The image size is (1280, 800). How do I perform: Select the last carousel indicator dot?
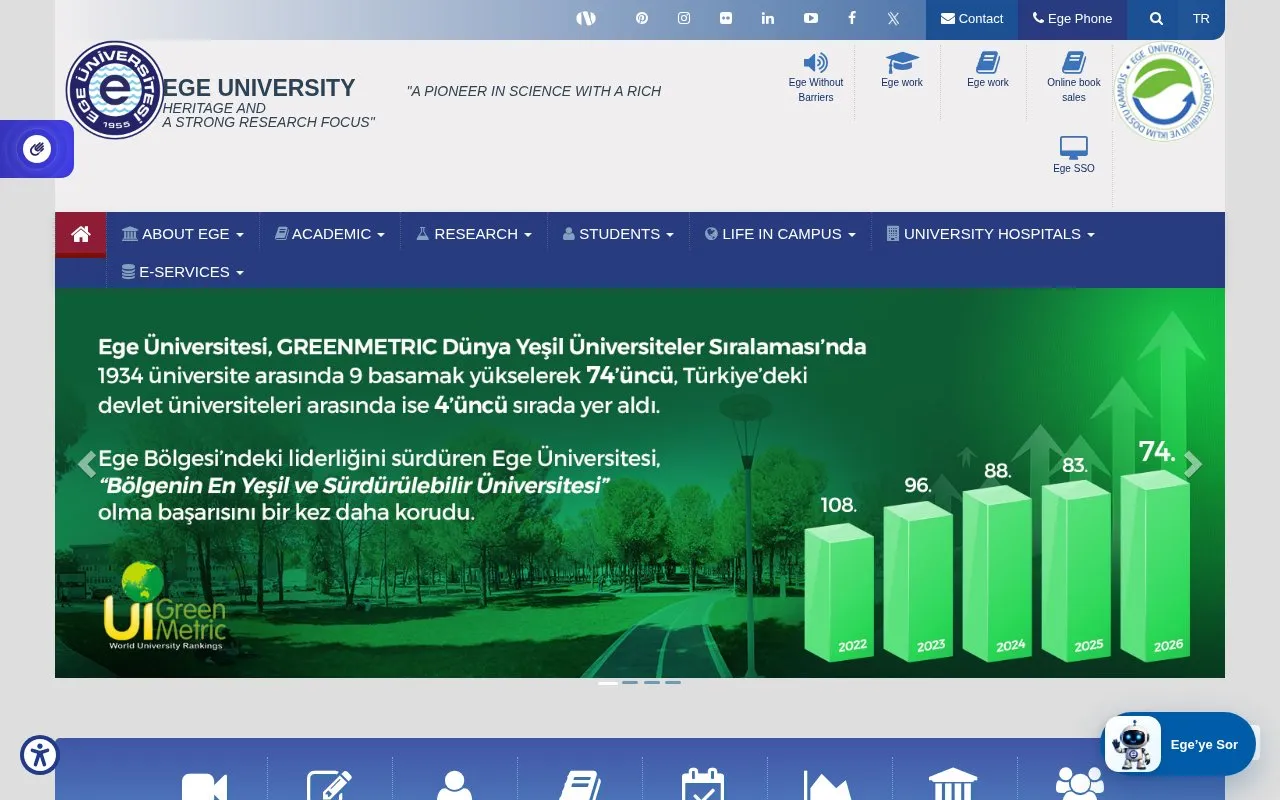pyautogui.click(x=673, y=682)
